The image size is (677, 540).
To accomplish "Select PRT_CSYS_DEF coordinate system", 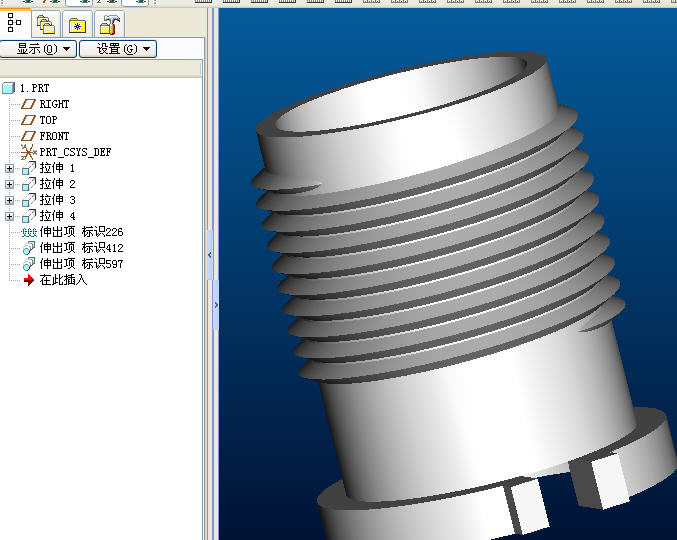I will pyautogui.click(x=76, y=152).
